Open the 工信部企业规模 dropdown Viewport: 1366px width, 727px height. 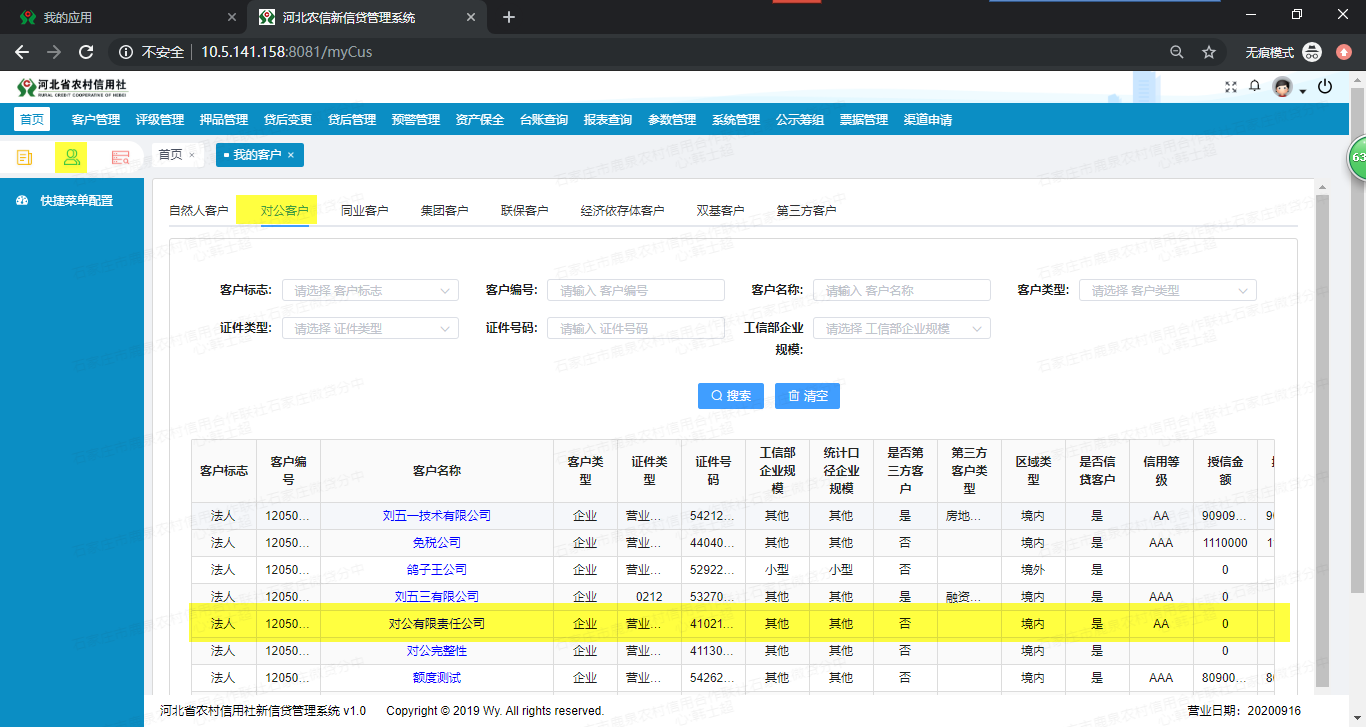901,327
